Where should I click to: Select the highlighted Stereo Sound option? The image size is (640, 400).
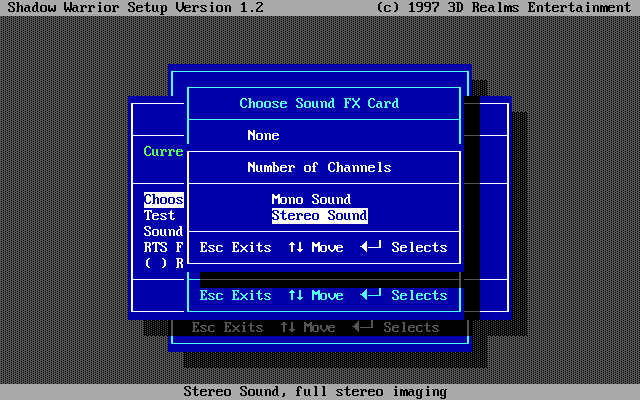320,216
